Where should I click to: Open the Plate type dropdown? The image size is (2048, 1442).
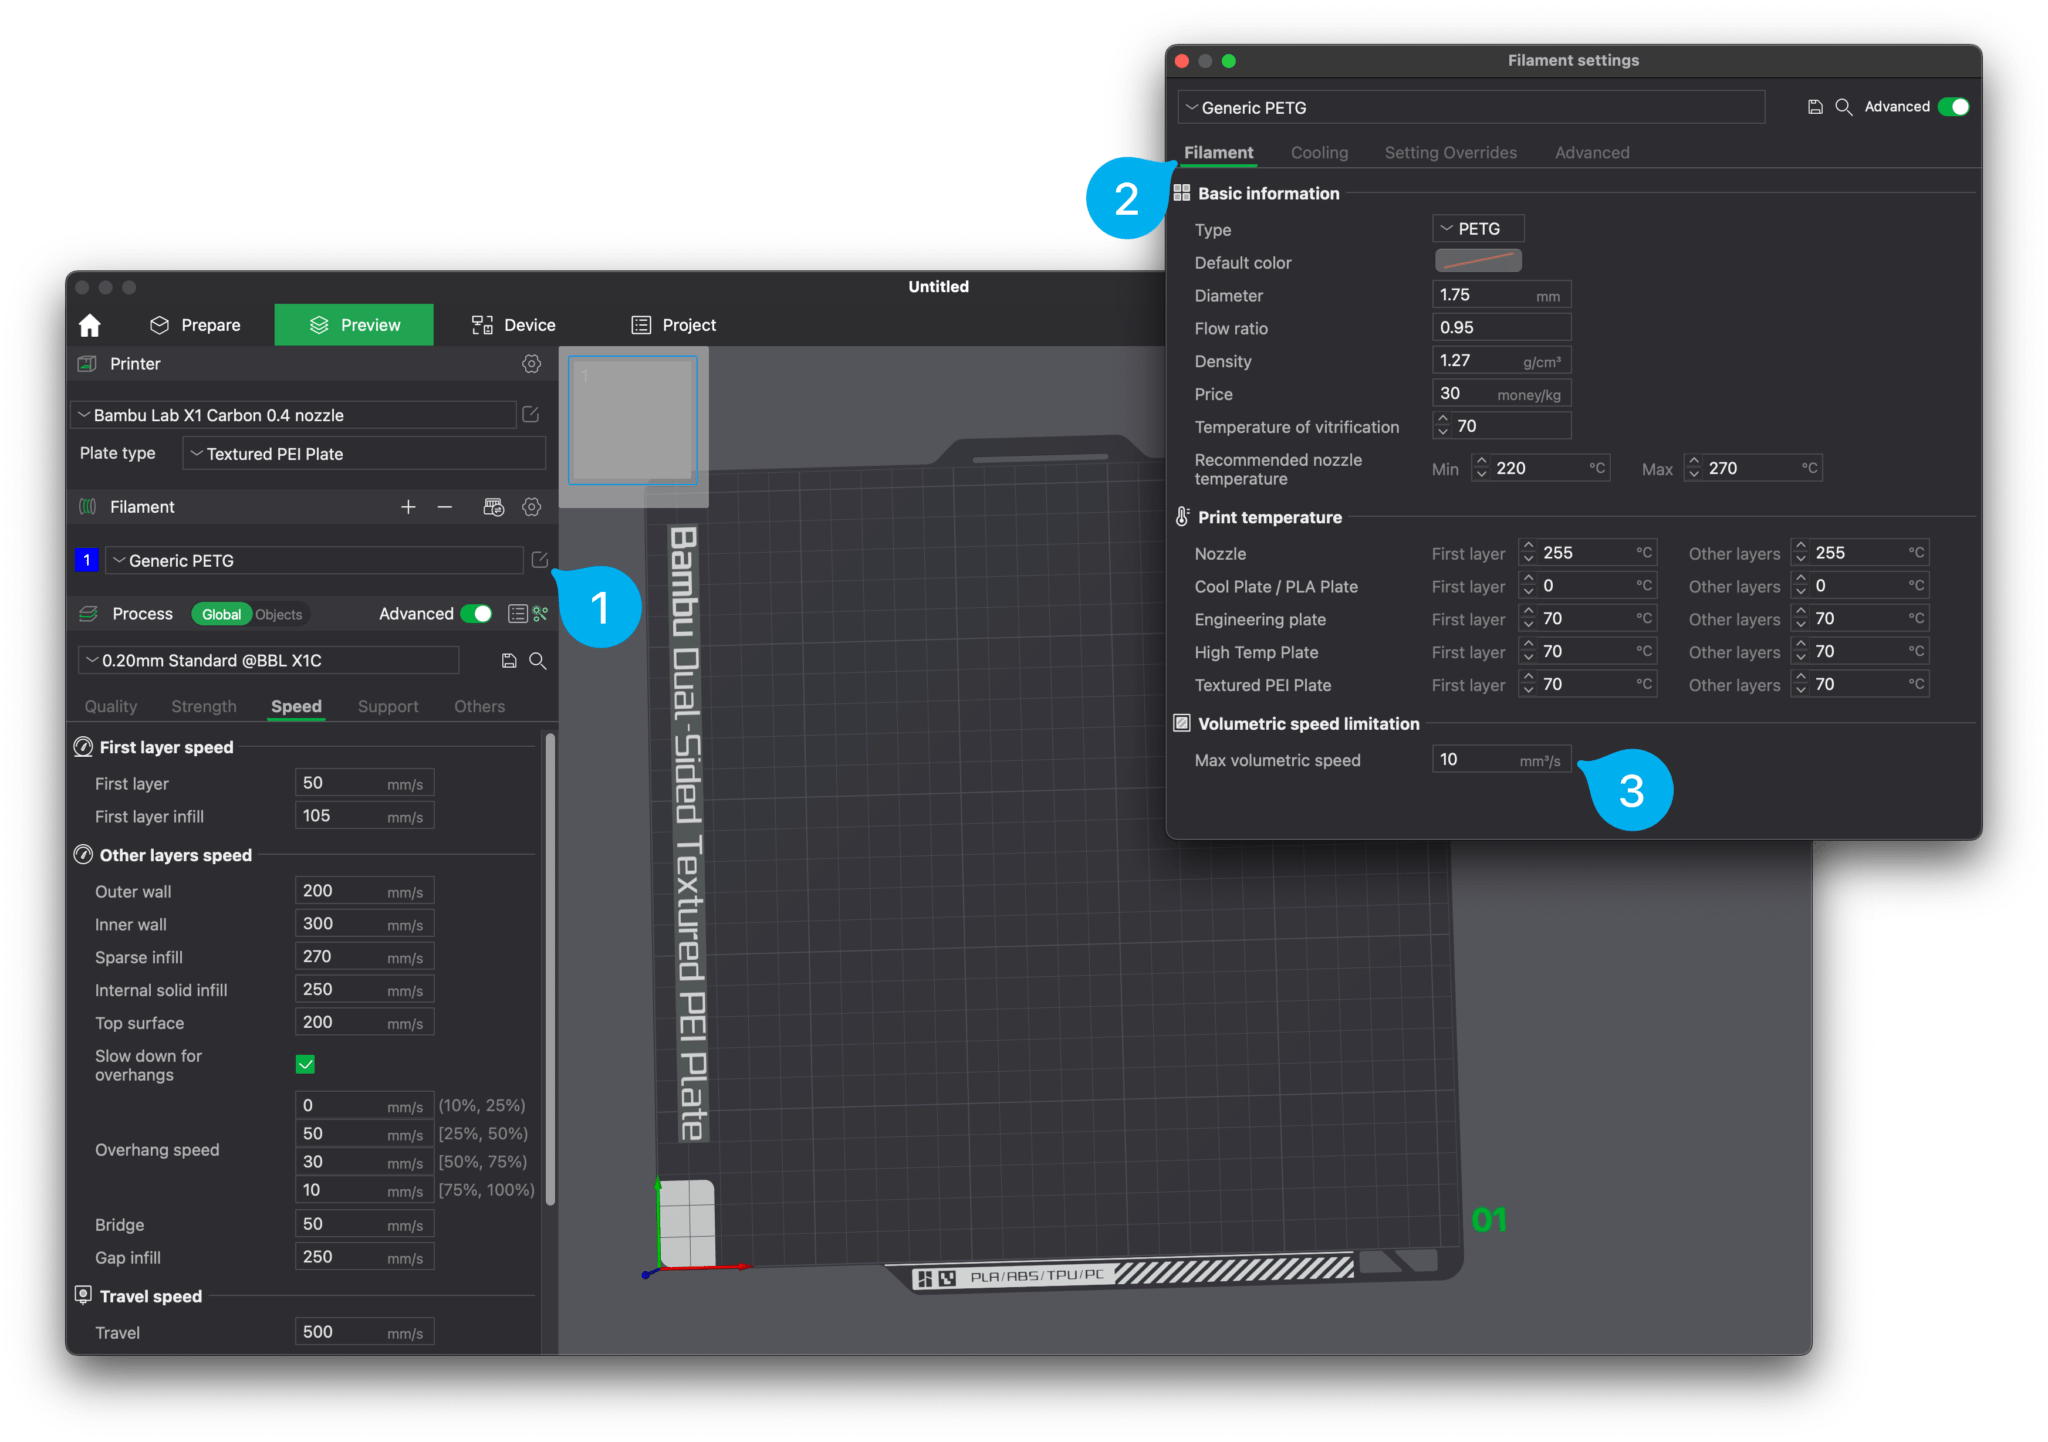pyautogui.click(x=363, y=453)
